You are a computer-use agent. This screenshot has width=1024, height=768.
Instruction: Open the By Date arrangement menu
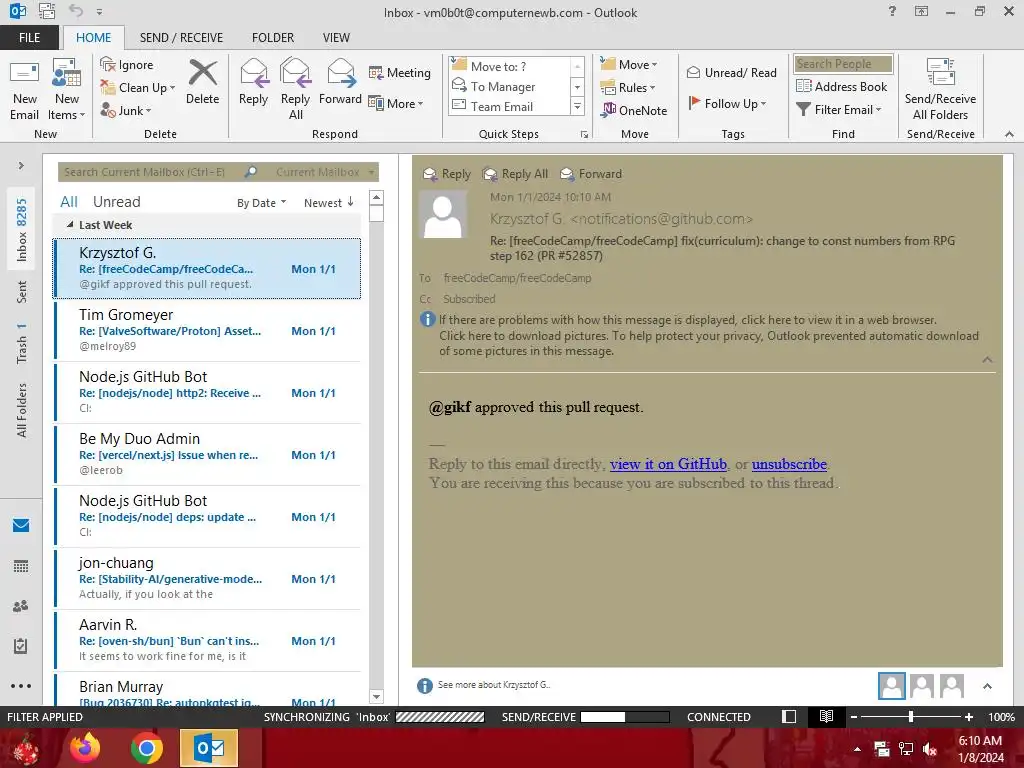(x=261, y=202)
